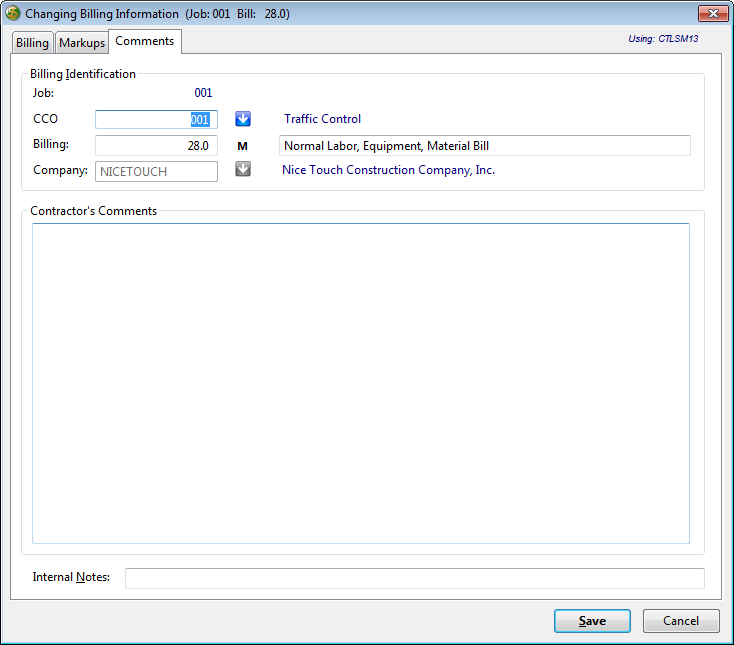Click the Internal Notes input field
This screenshot has width=734, height=645.
(x=415, y=578)
